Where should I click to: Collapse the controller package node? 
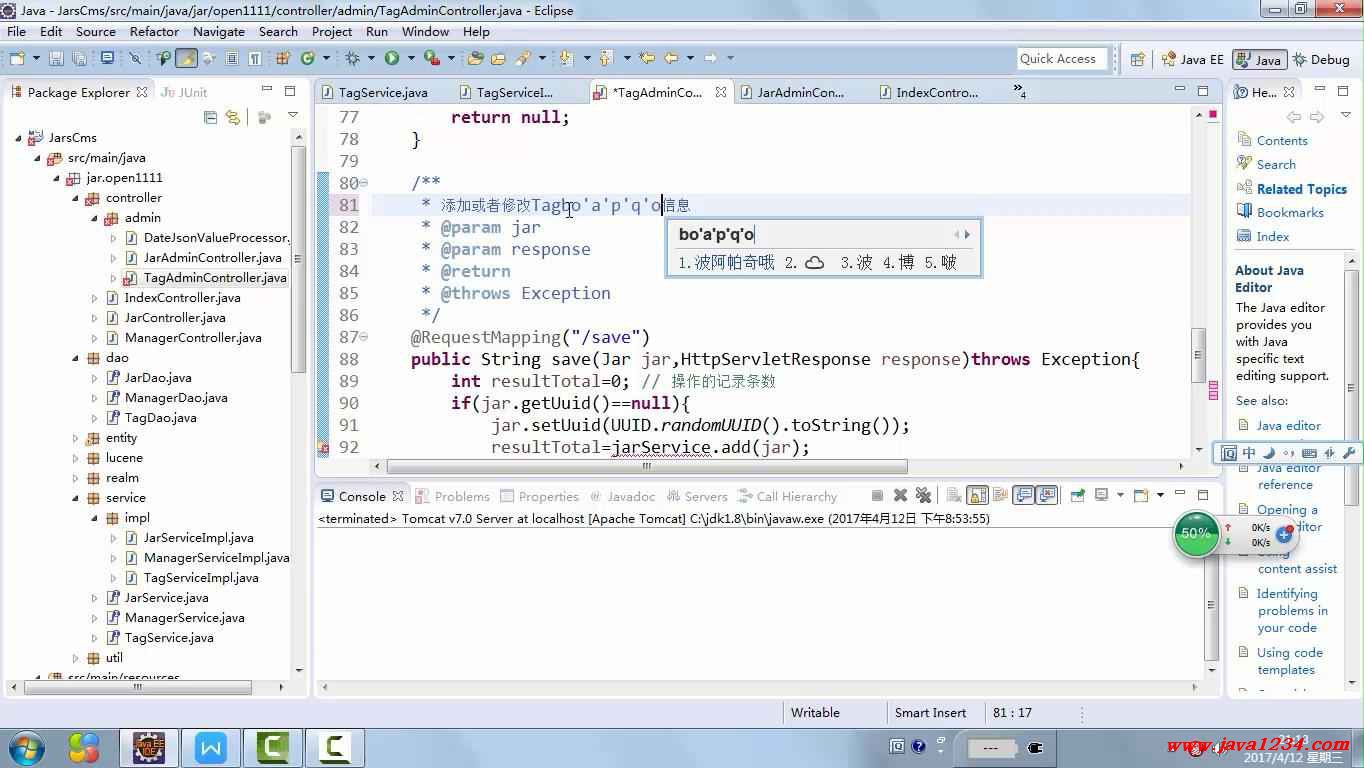(75, 198)
